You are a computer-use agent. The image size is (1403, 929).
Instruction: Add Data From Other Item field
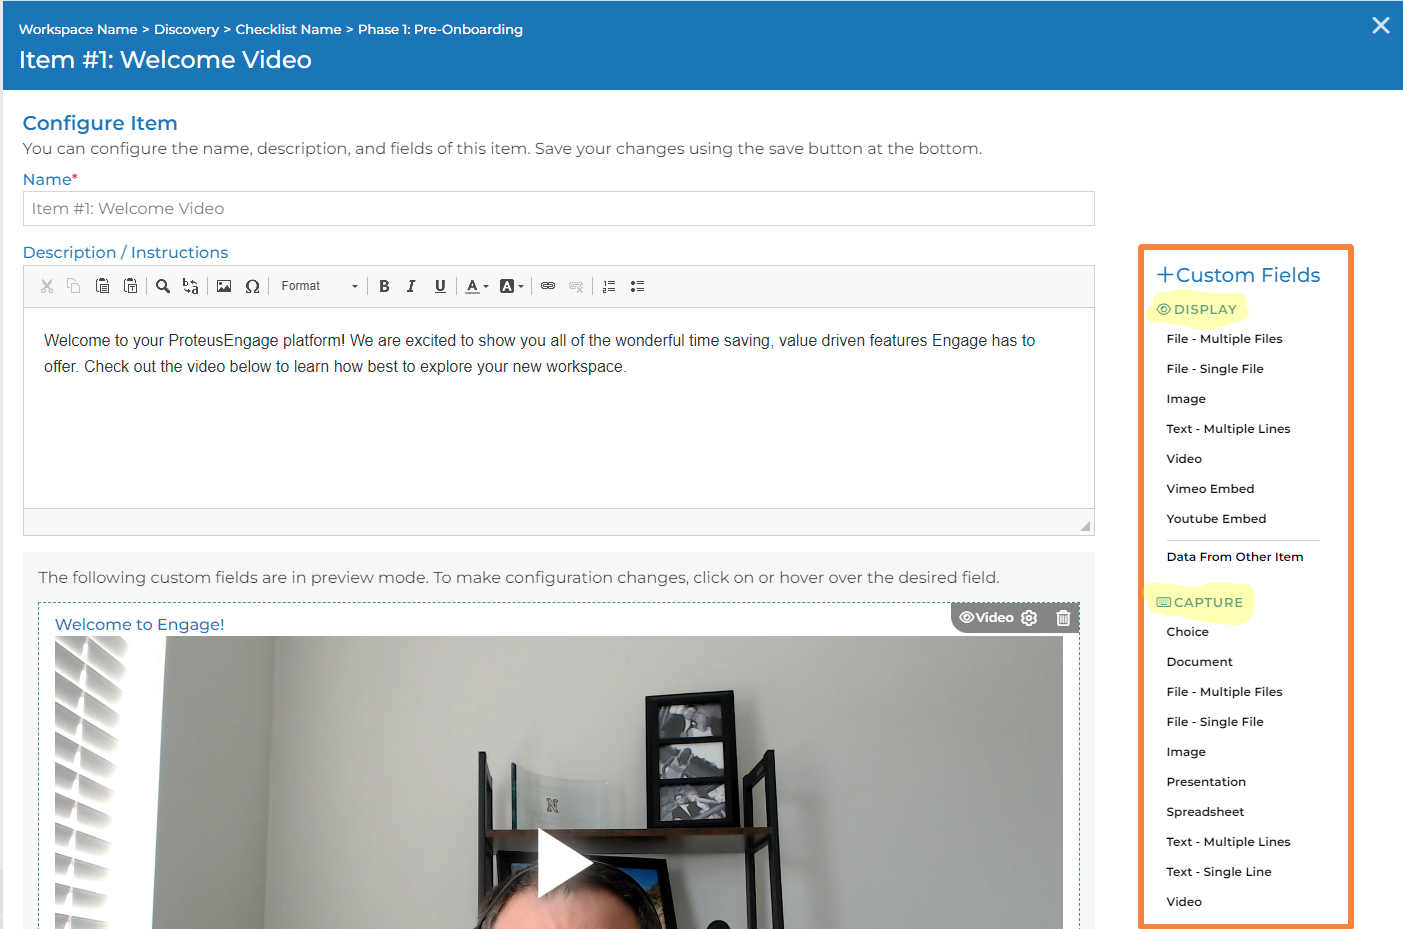pos(1235,557)
